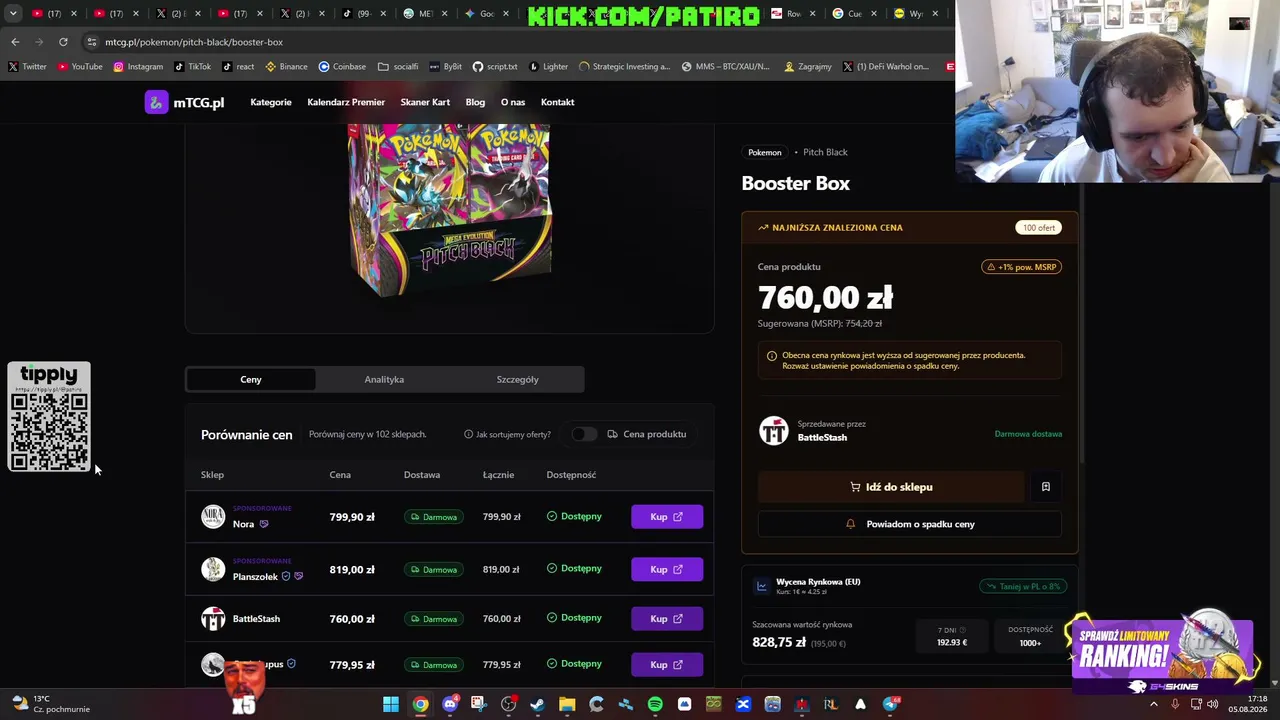Click the Nora shop logo
The image size is (1280, 720).
click(x=213, y=517)
